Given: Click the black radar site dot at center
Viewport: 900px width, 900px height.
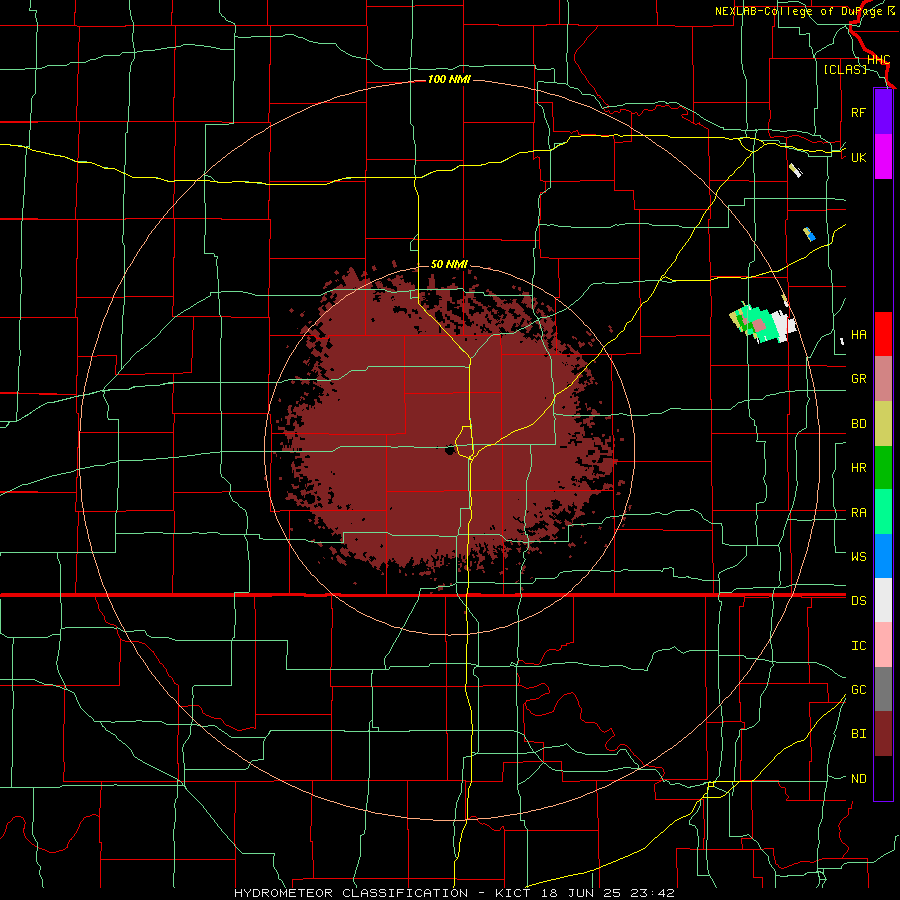Looking at the screenshot, I should coord(449,451).
